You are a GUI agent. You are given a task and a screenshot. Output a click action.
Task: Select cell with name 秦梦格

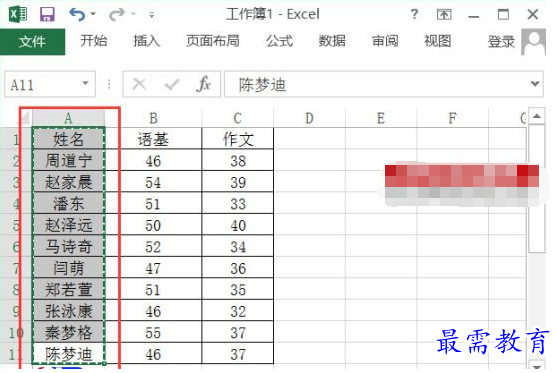[68, 332]
